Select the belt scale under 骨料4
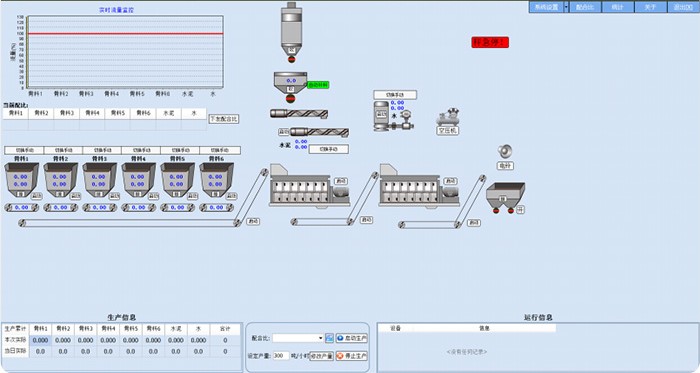700x373 pixels. click(x=138, y=207)
